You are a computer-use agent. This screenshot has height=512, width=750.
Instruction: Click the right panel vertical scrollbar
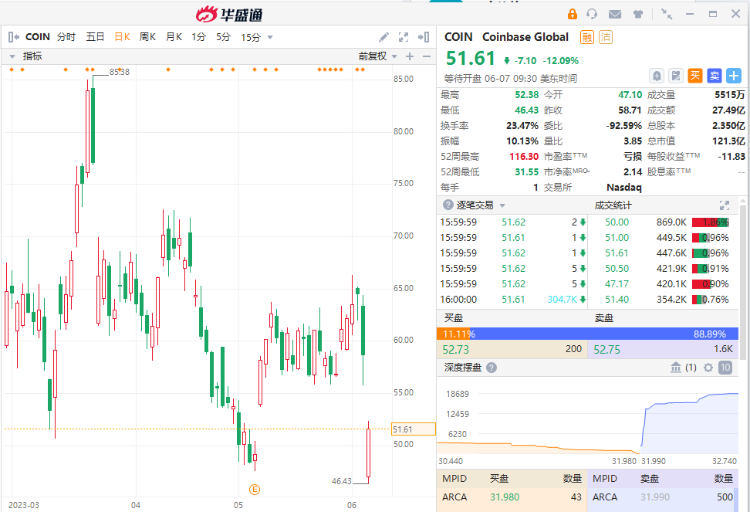click(743, 282)
